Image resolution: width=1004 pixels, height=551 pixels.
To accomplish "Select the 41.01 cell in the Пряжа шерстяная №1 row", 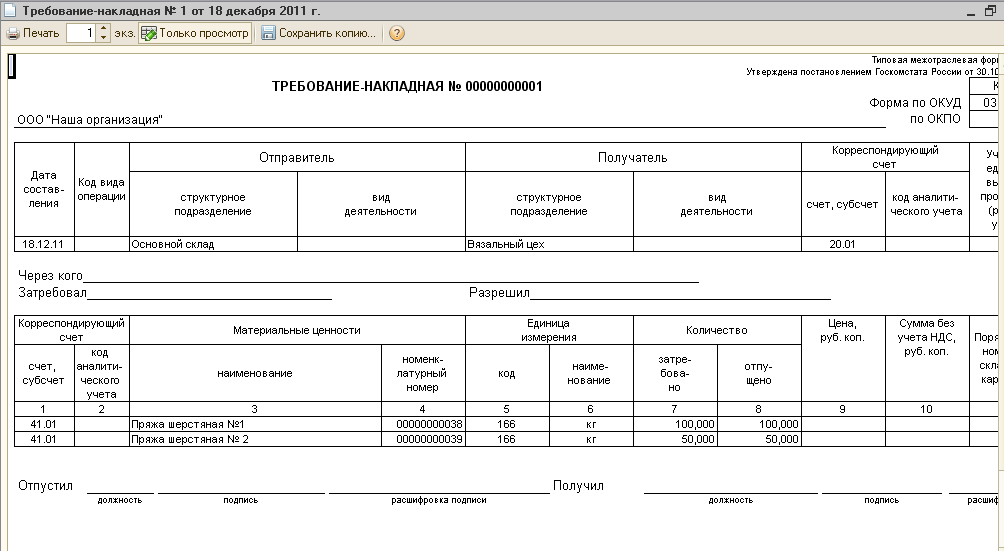I will pyautogui.click(x=44, y=424).
